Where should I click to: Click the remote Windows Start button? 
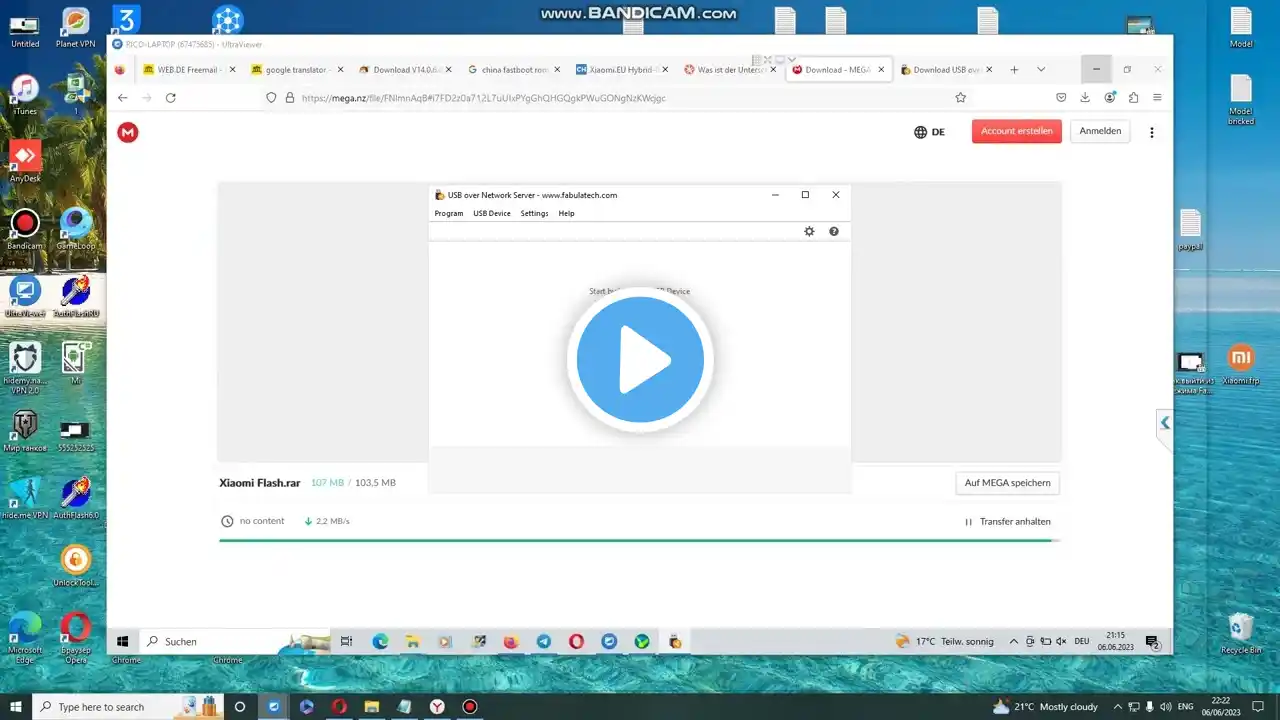(123, 641)
